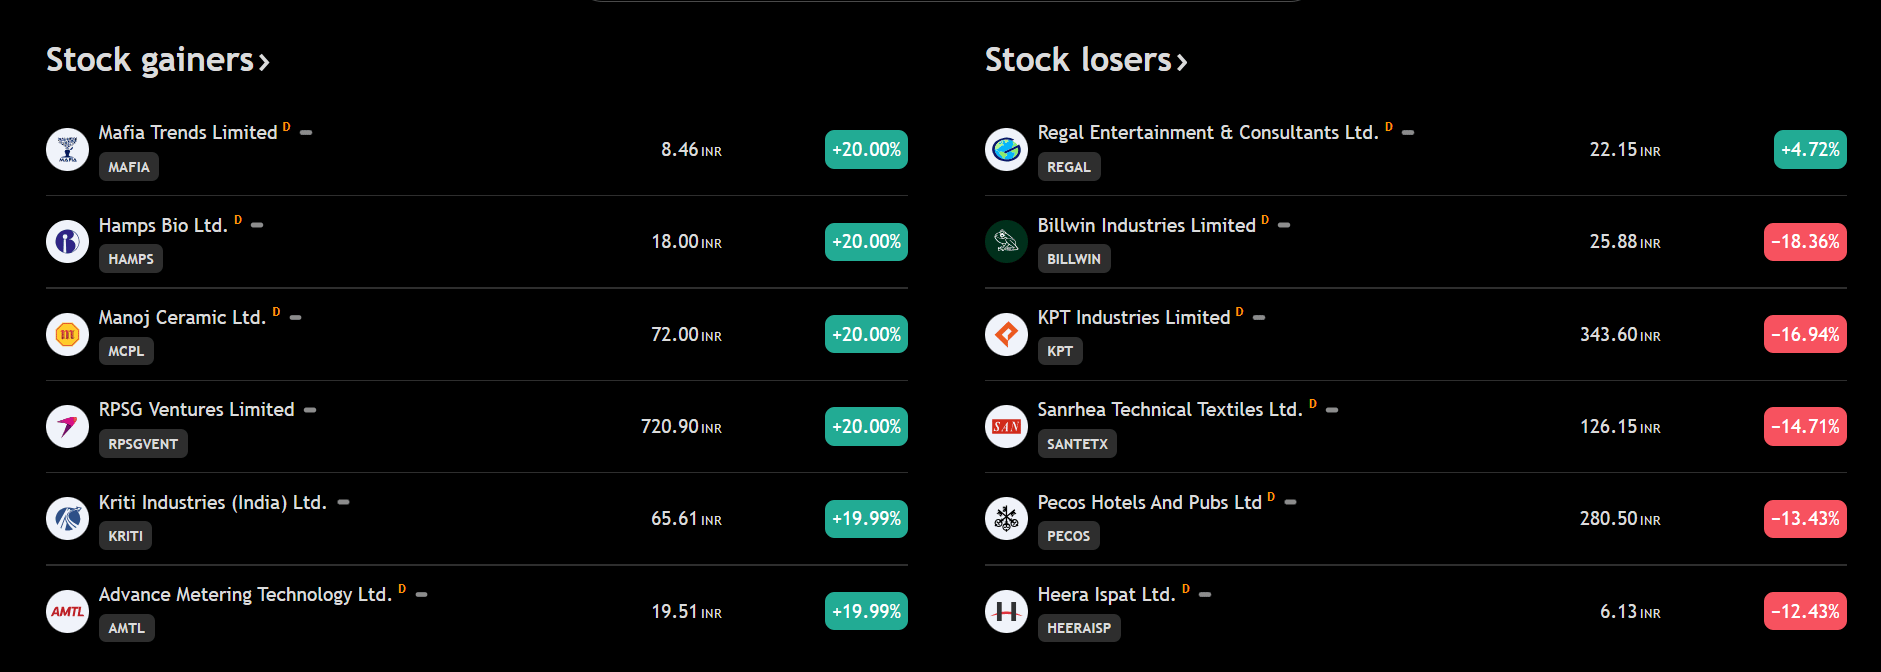Click the Sanrhea SAN logo icon
The width and height of the screenshot is (1881, 672).
point(1006,427)
